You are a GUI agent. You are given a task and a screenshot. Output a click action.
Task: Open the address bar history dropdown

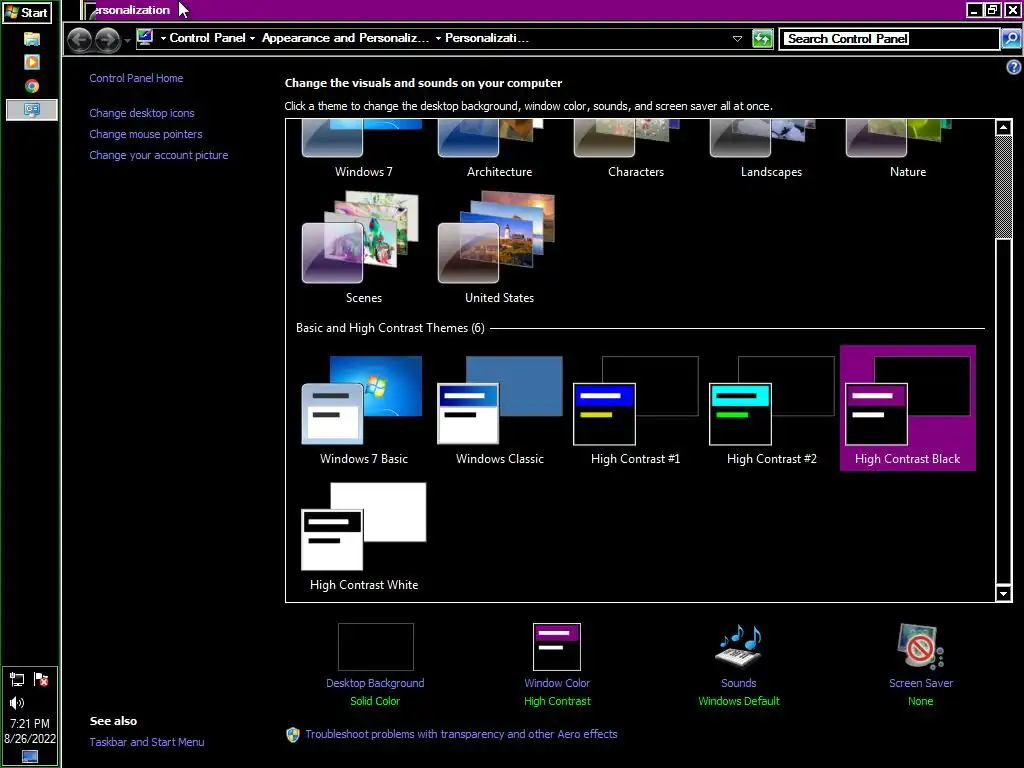(x=737, y=39)
